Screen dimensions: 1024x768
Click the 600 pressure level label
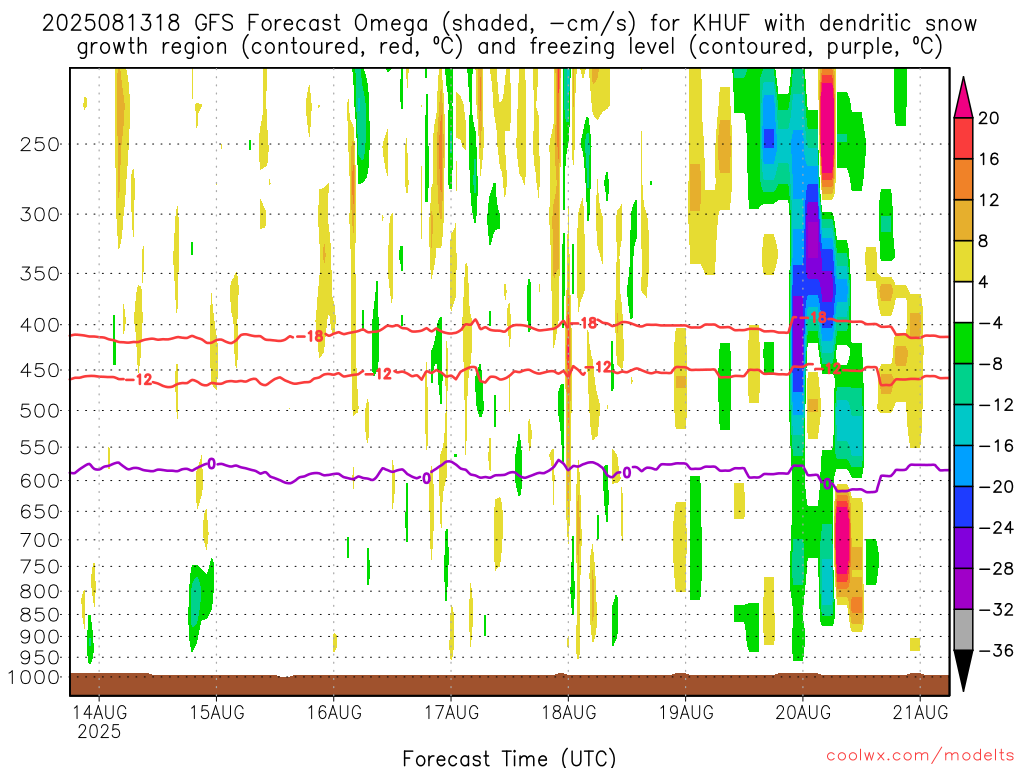tap(40, 481)
